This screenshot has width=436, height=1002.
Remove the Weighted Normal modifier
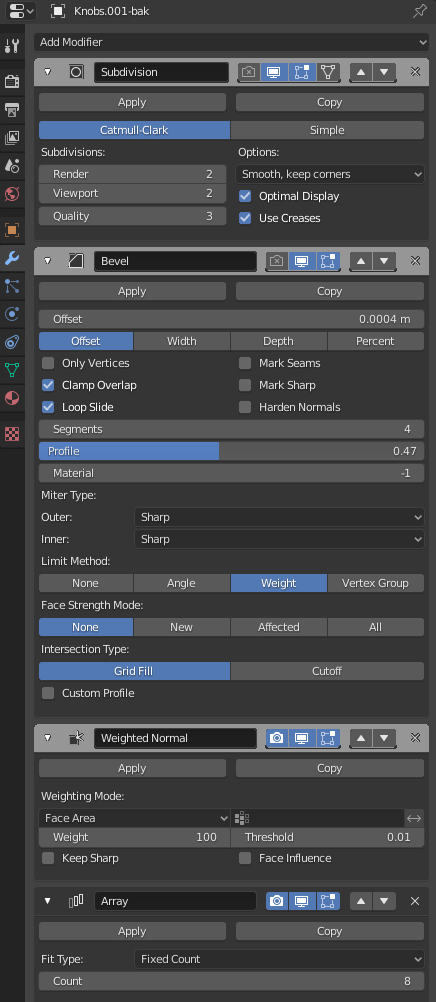pos(415,737)
